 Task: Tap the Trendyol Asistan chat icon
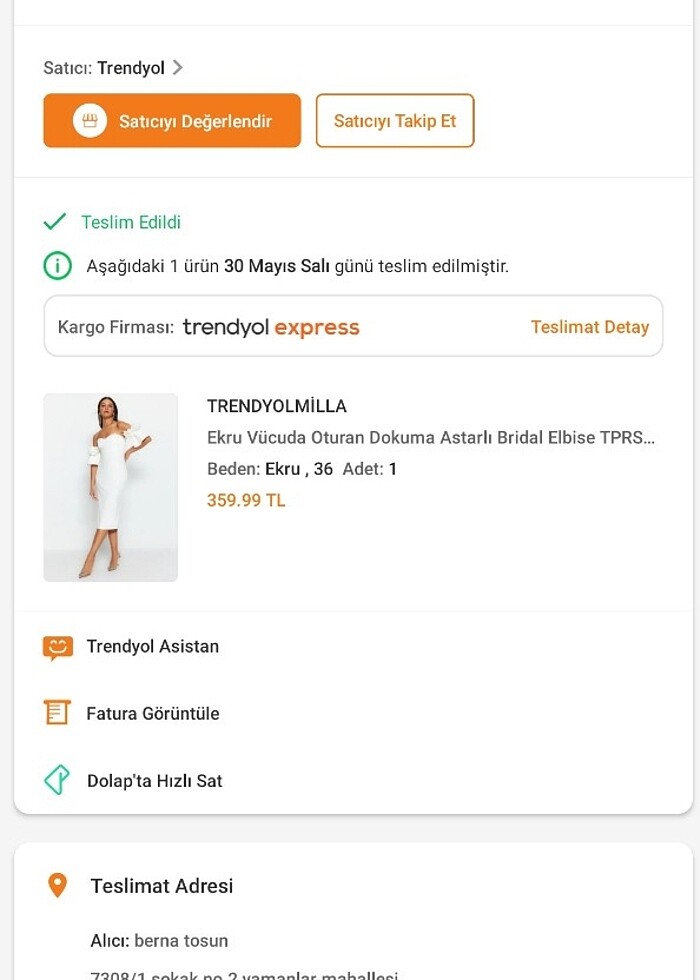(x=58, y=647)
